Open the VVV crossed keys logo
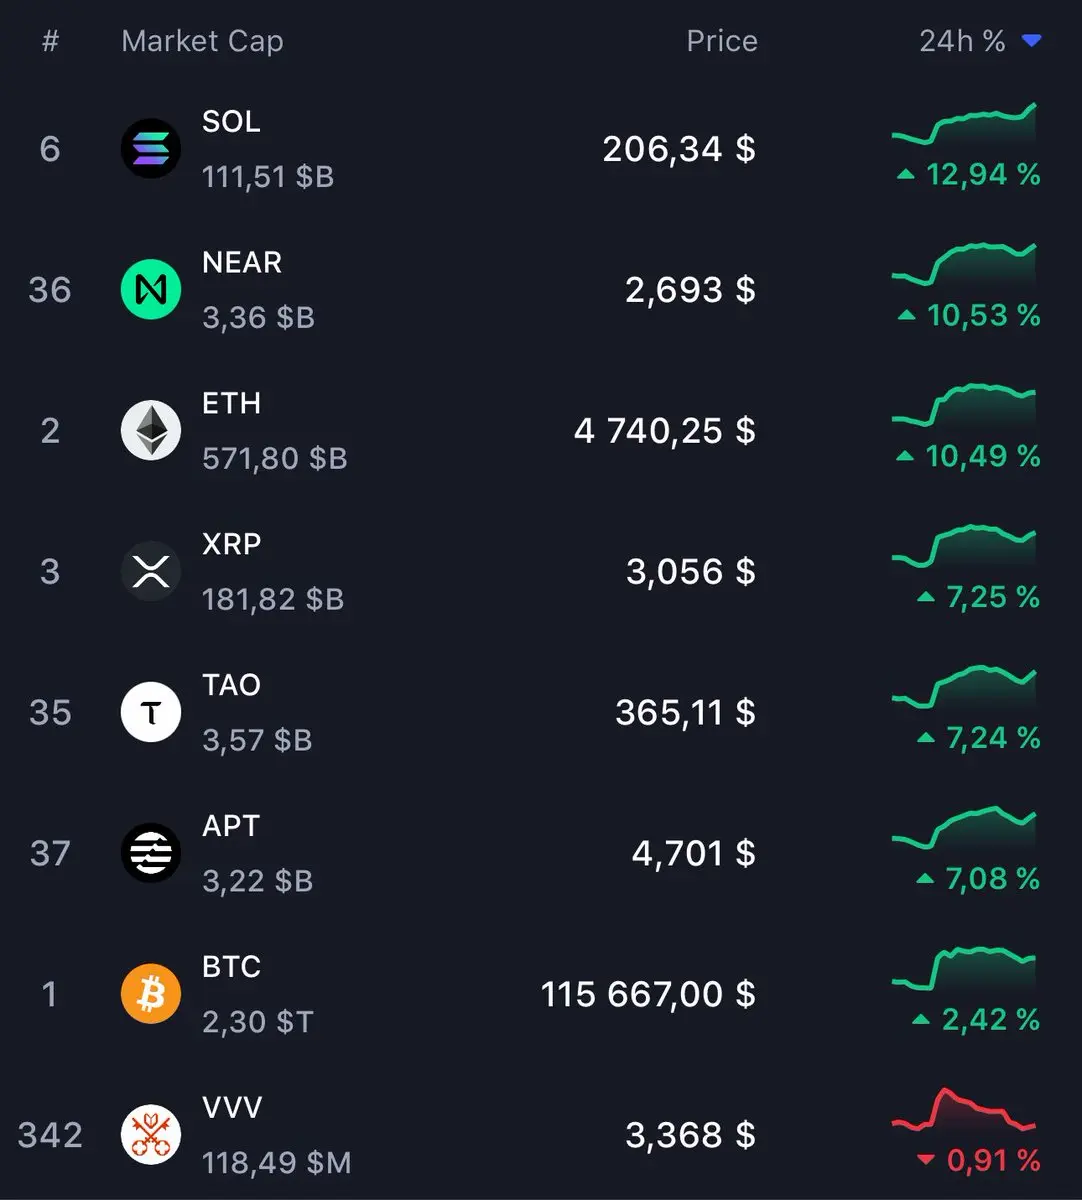The width and height of the screenshot is (1082, 1200). (x=151, y=1136)
